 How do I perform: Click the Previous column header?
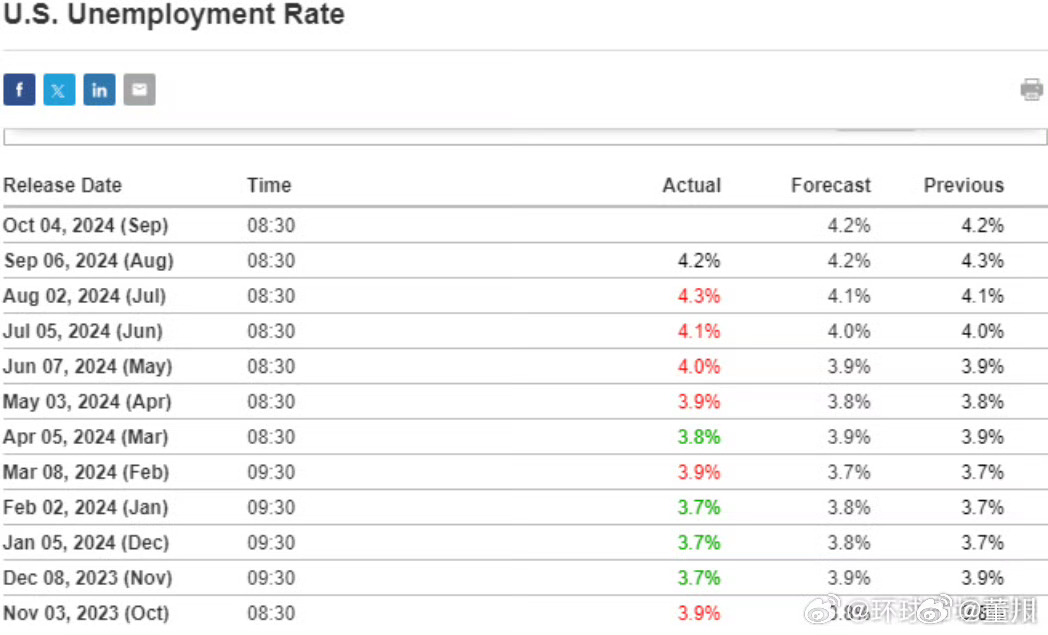tap(963, 185)
